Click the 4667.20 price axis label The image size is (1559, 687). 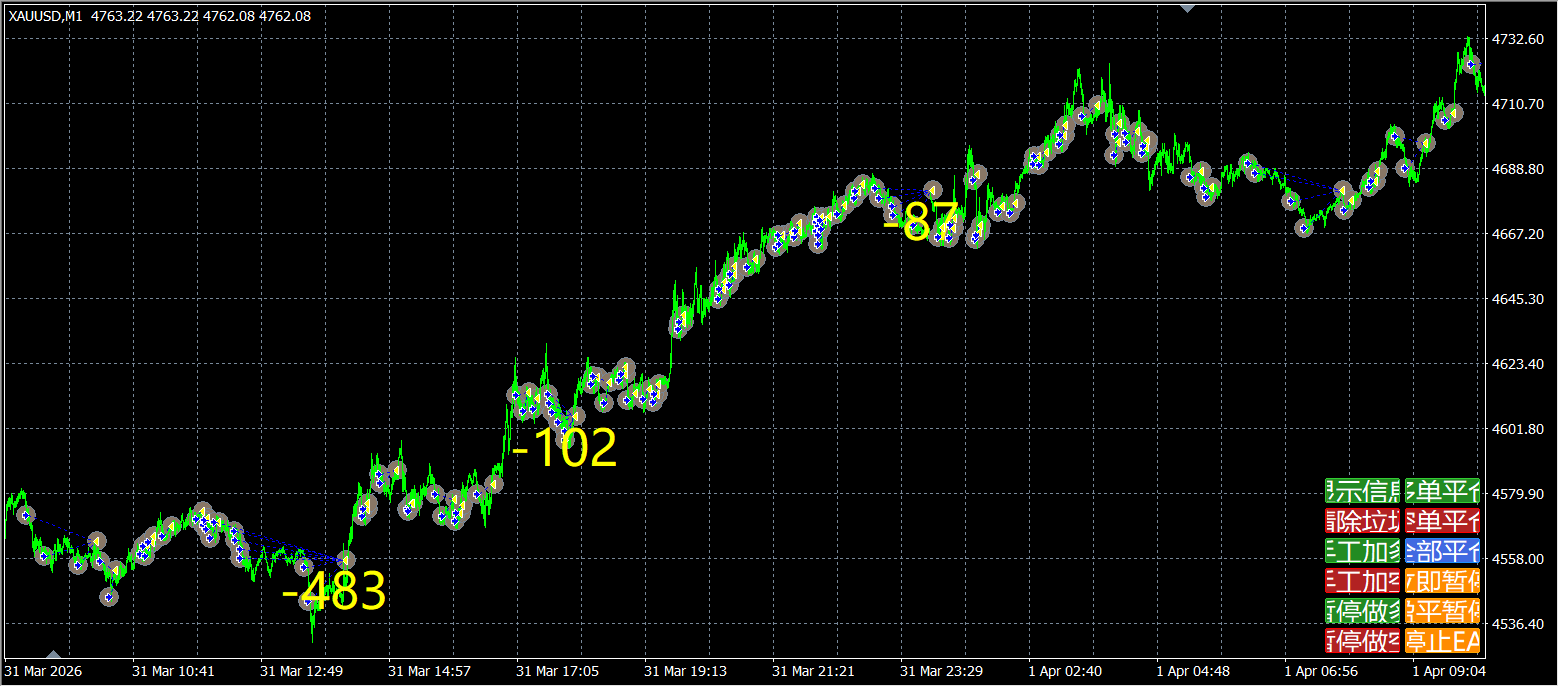click(1518, 234)
